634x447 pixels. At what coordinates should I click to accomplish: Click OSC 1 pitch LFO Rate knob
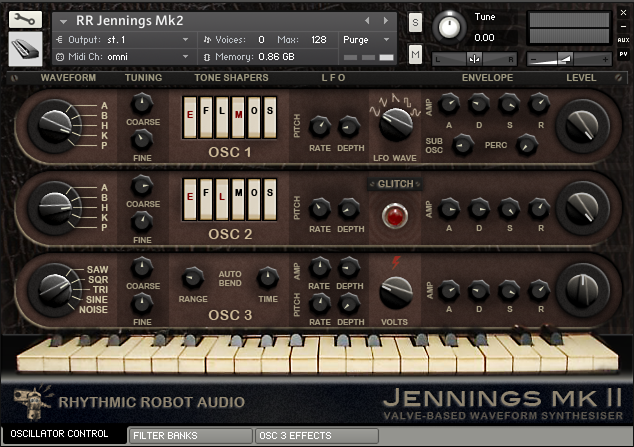(320, 127)
